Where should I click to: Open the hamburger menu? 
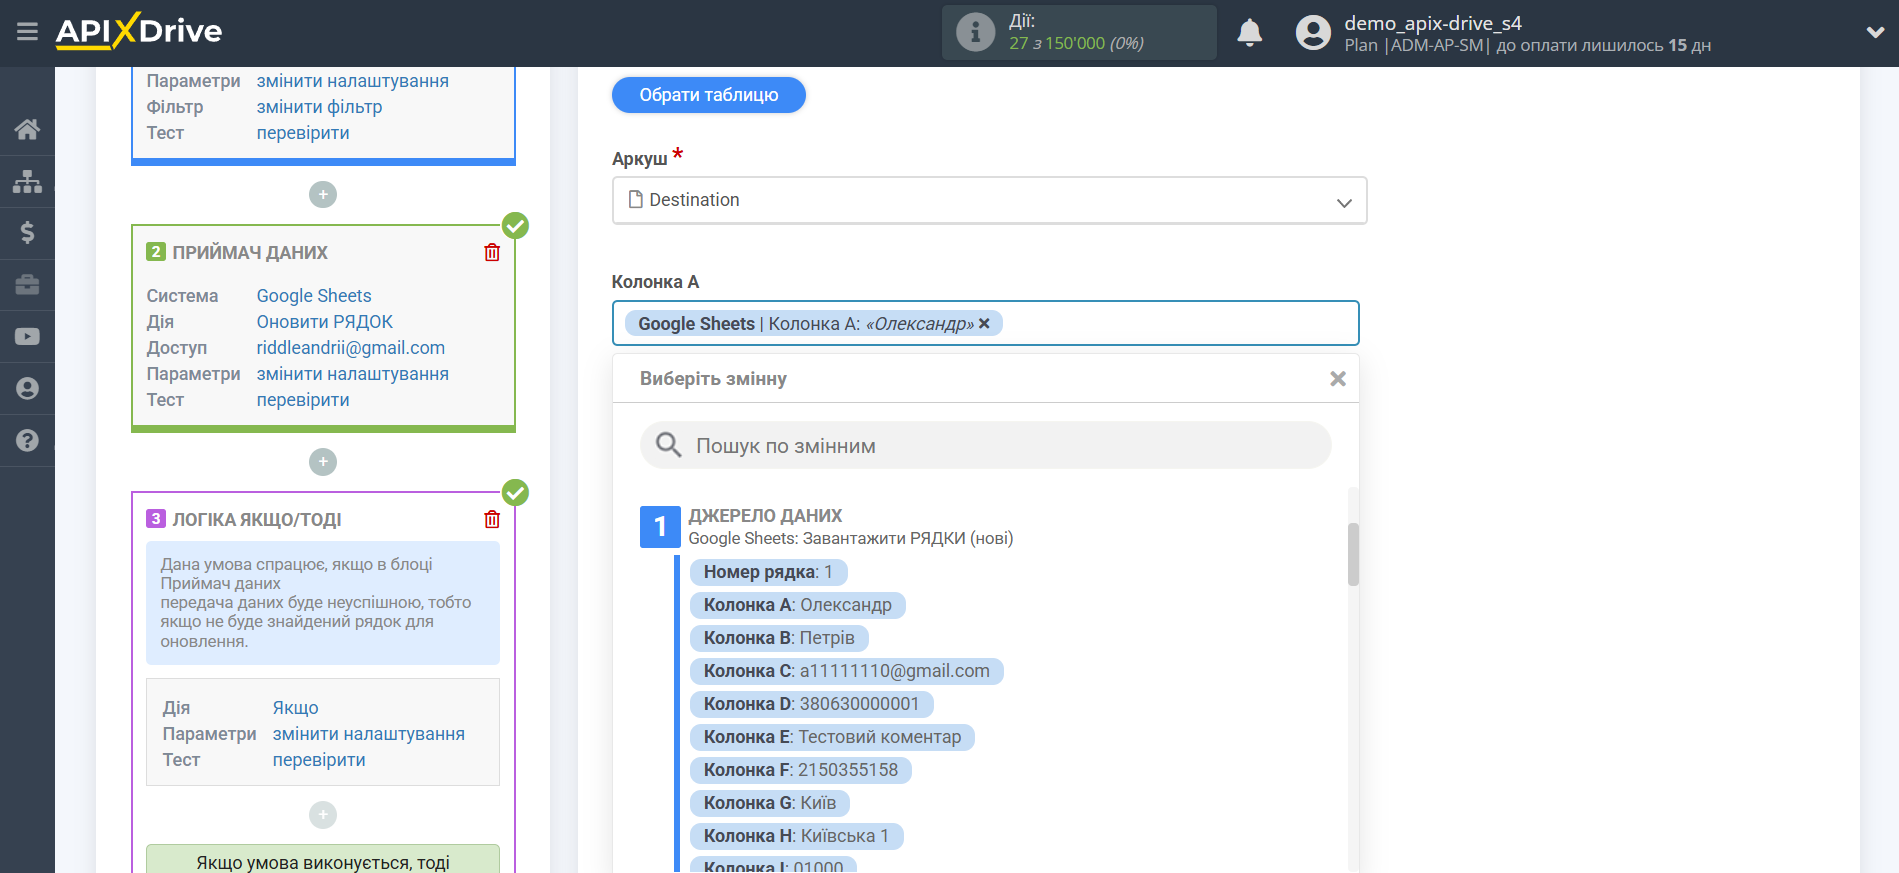pyautogui.click(x=27, y=32)
